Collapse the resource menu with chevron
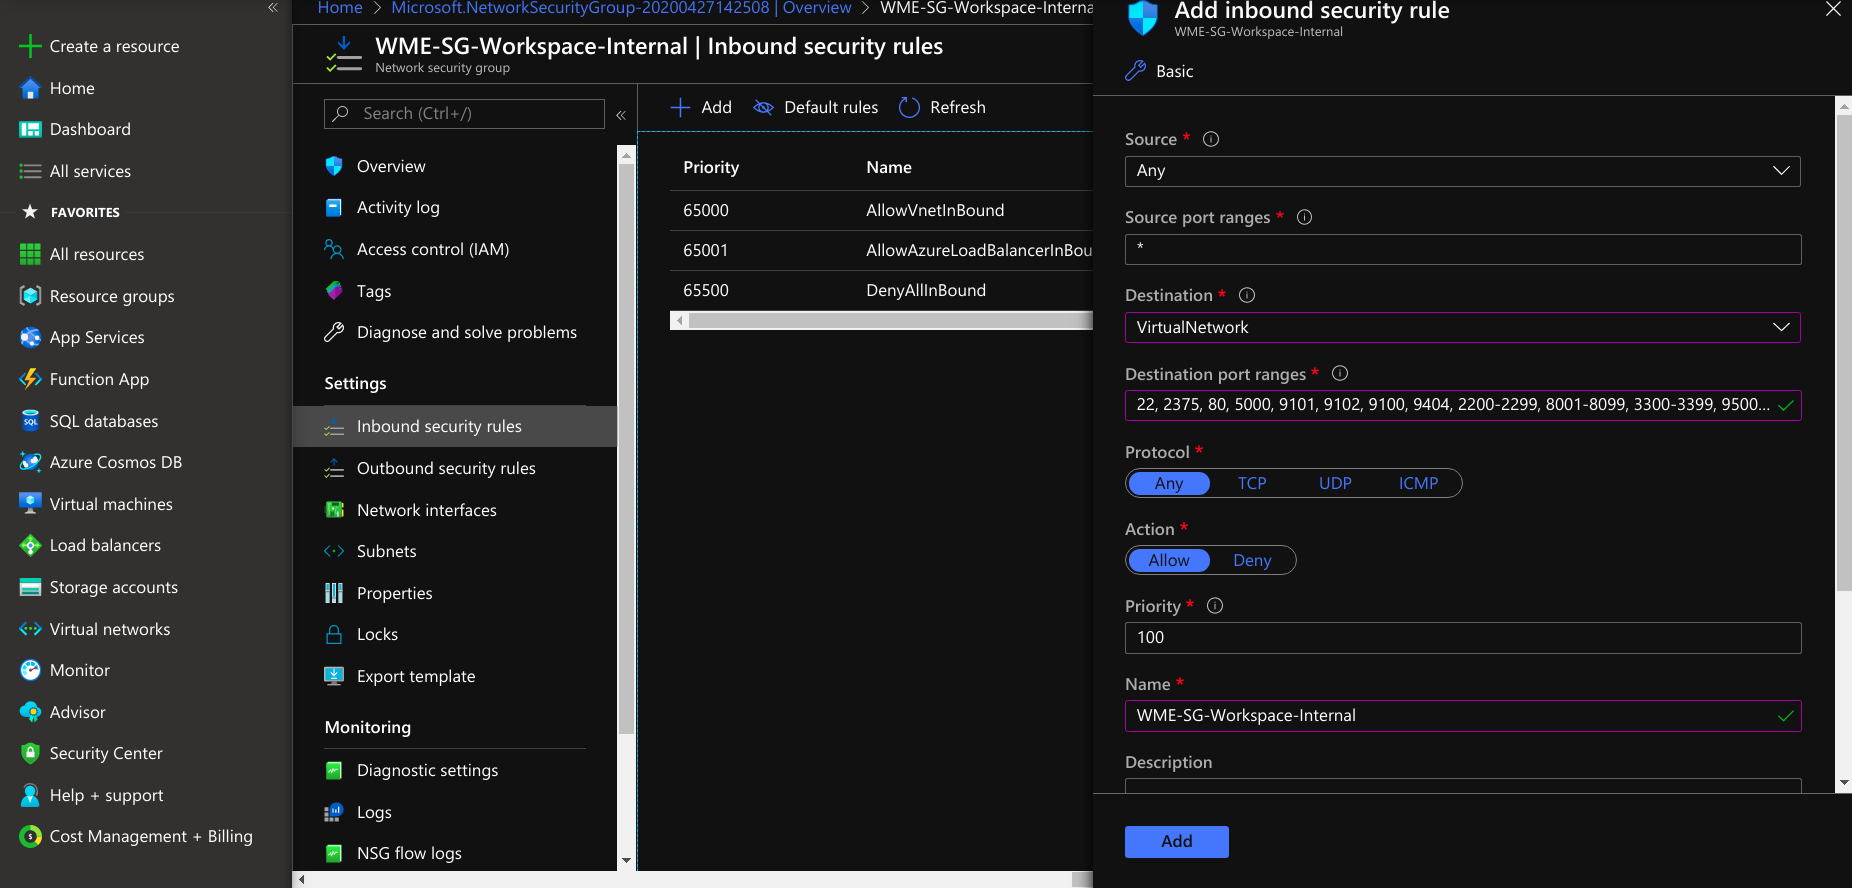This screenshot has width=1852, height=888. (621, 115)
